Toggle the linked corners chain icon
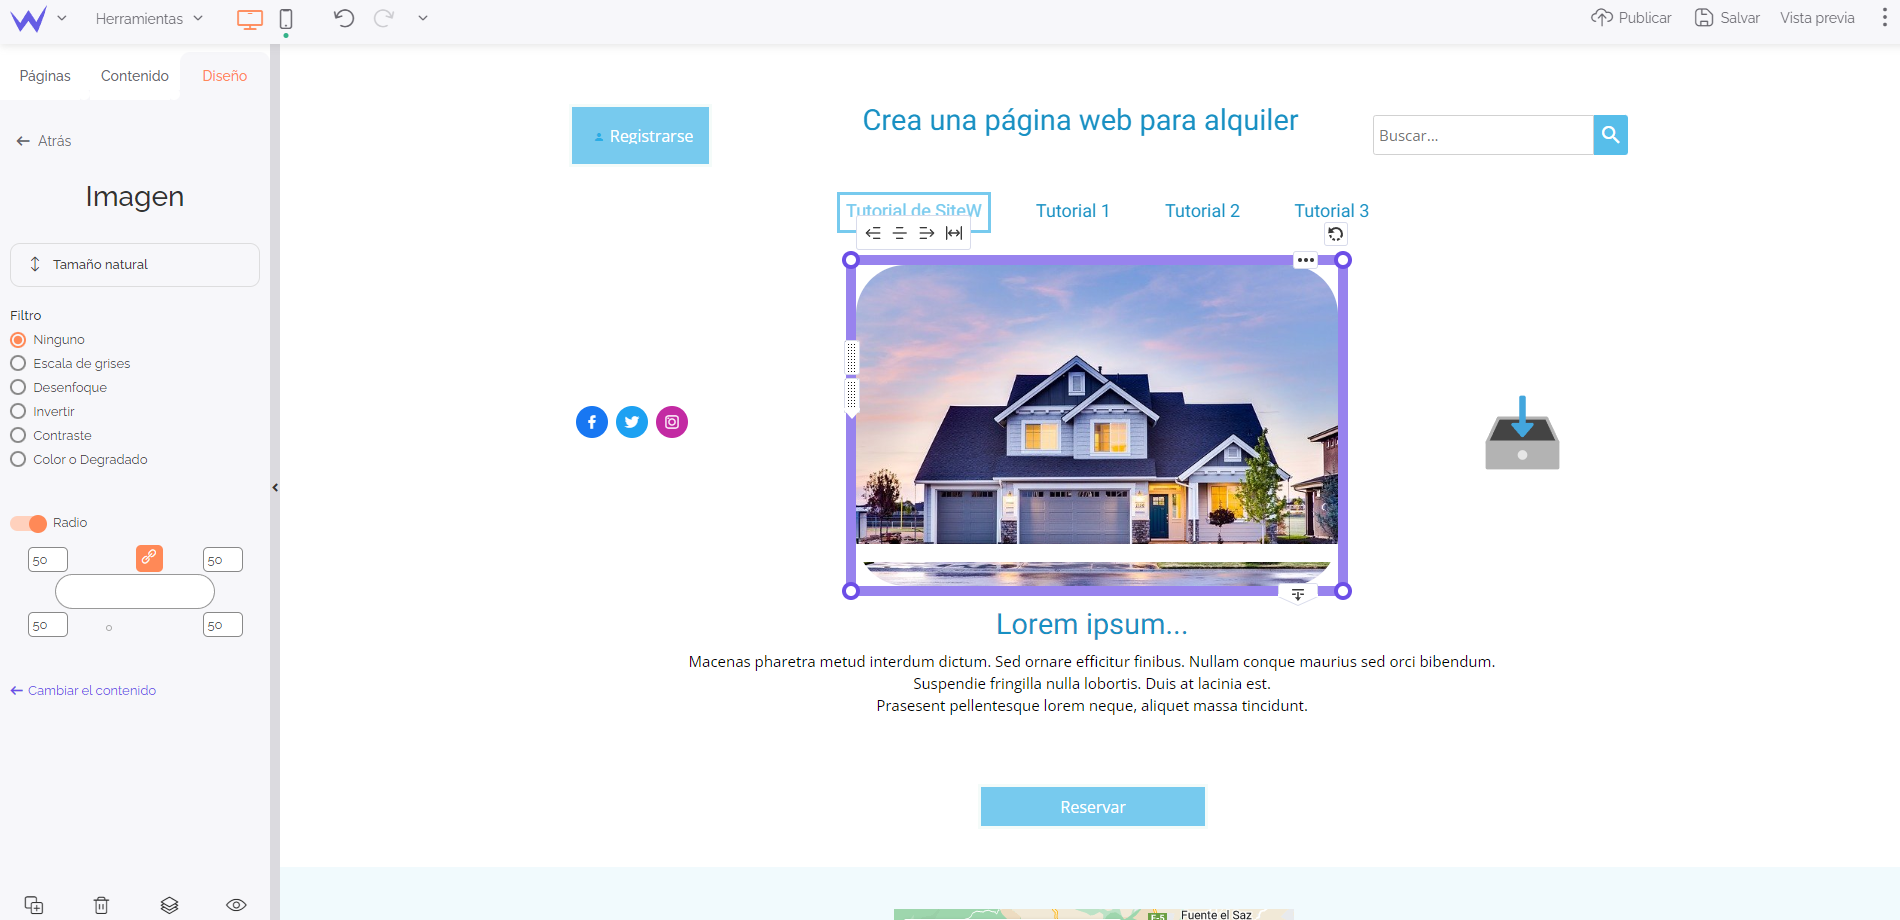Image resolution: width=1900 pixels, height=920 pixels. (x=149, y=558)
